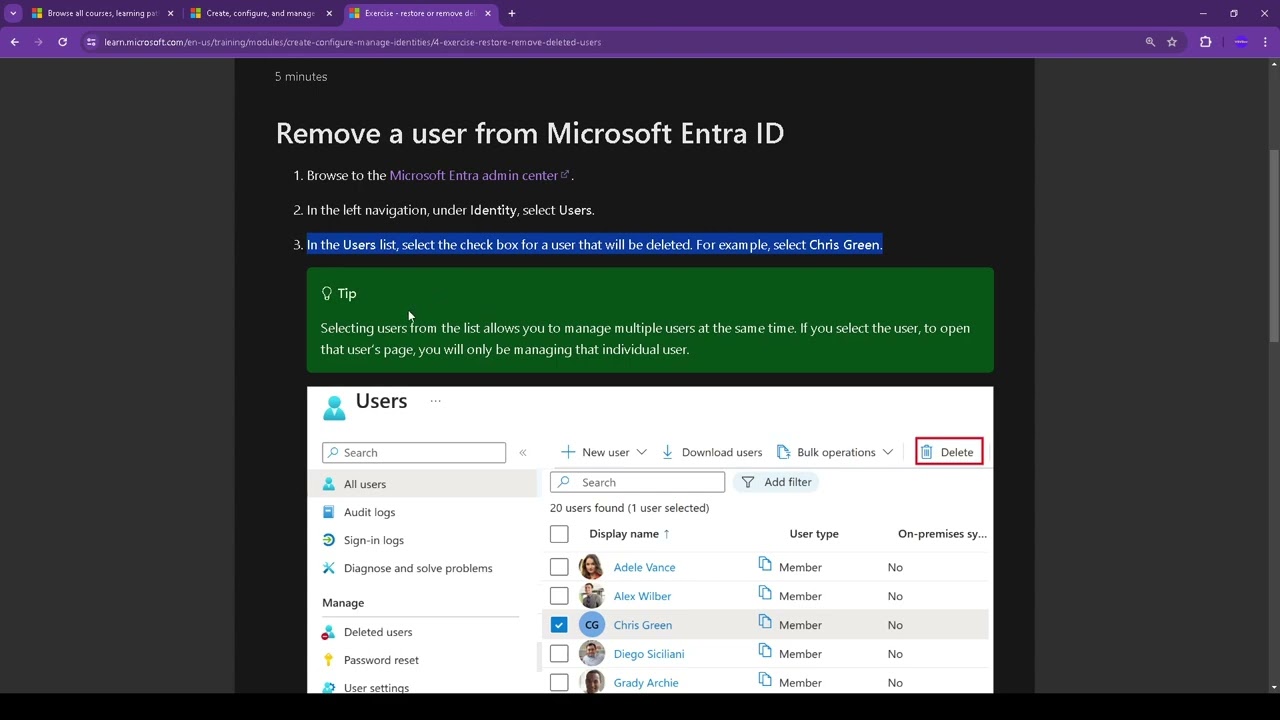Screen dimensions: 1280x720
Task: Reload the current page
Action: 62,42
